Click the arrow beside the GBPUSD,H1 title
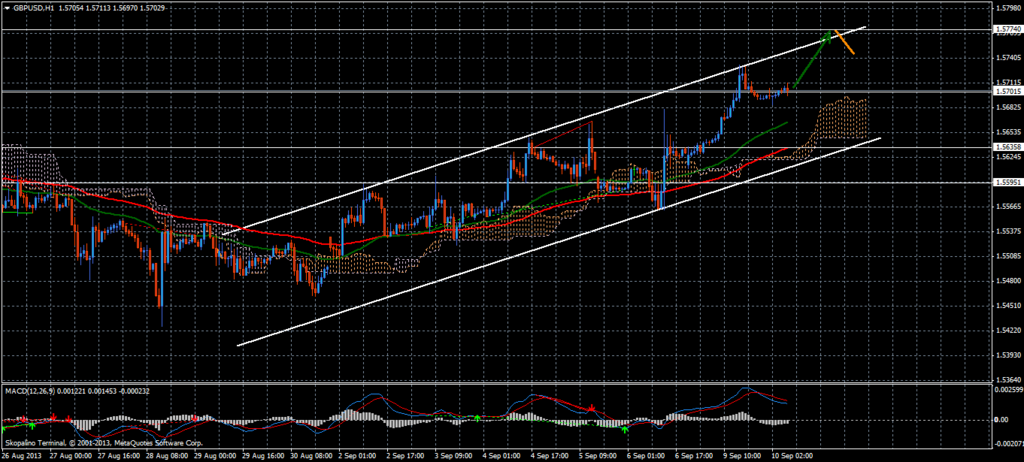Image resolution: width=1024 pixels, height=462 pixels. click(7, 7)
